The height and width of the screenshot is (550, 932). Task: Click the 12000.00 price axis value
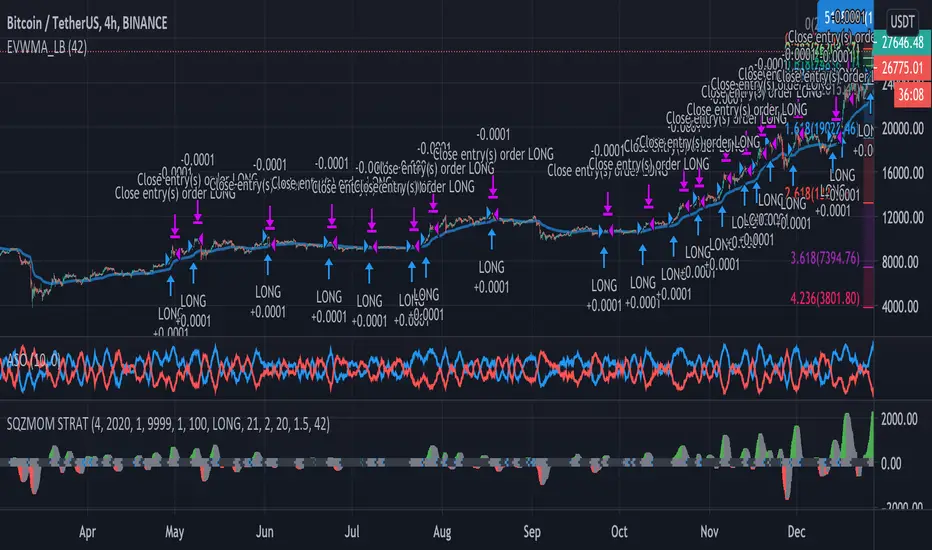coord(903,218)
